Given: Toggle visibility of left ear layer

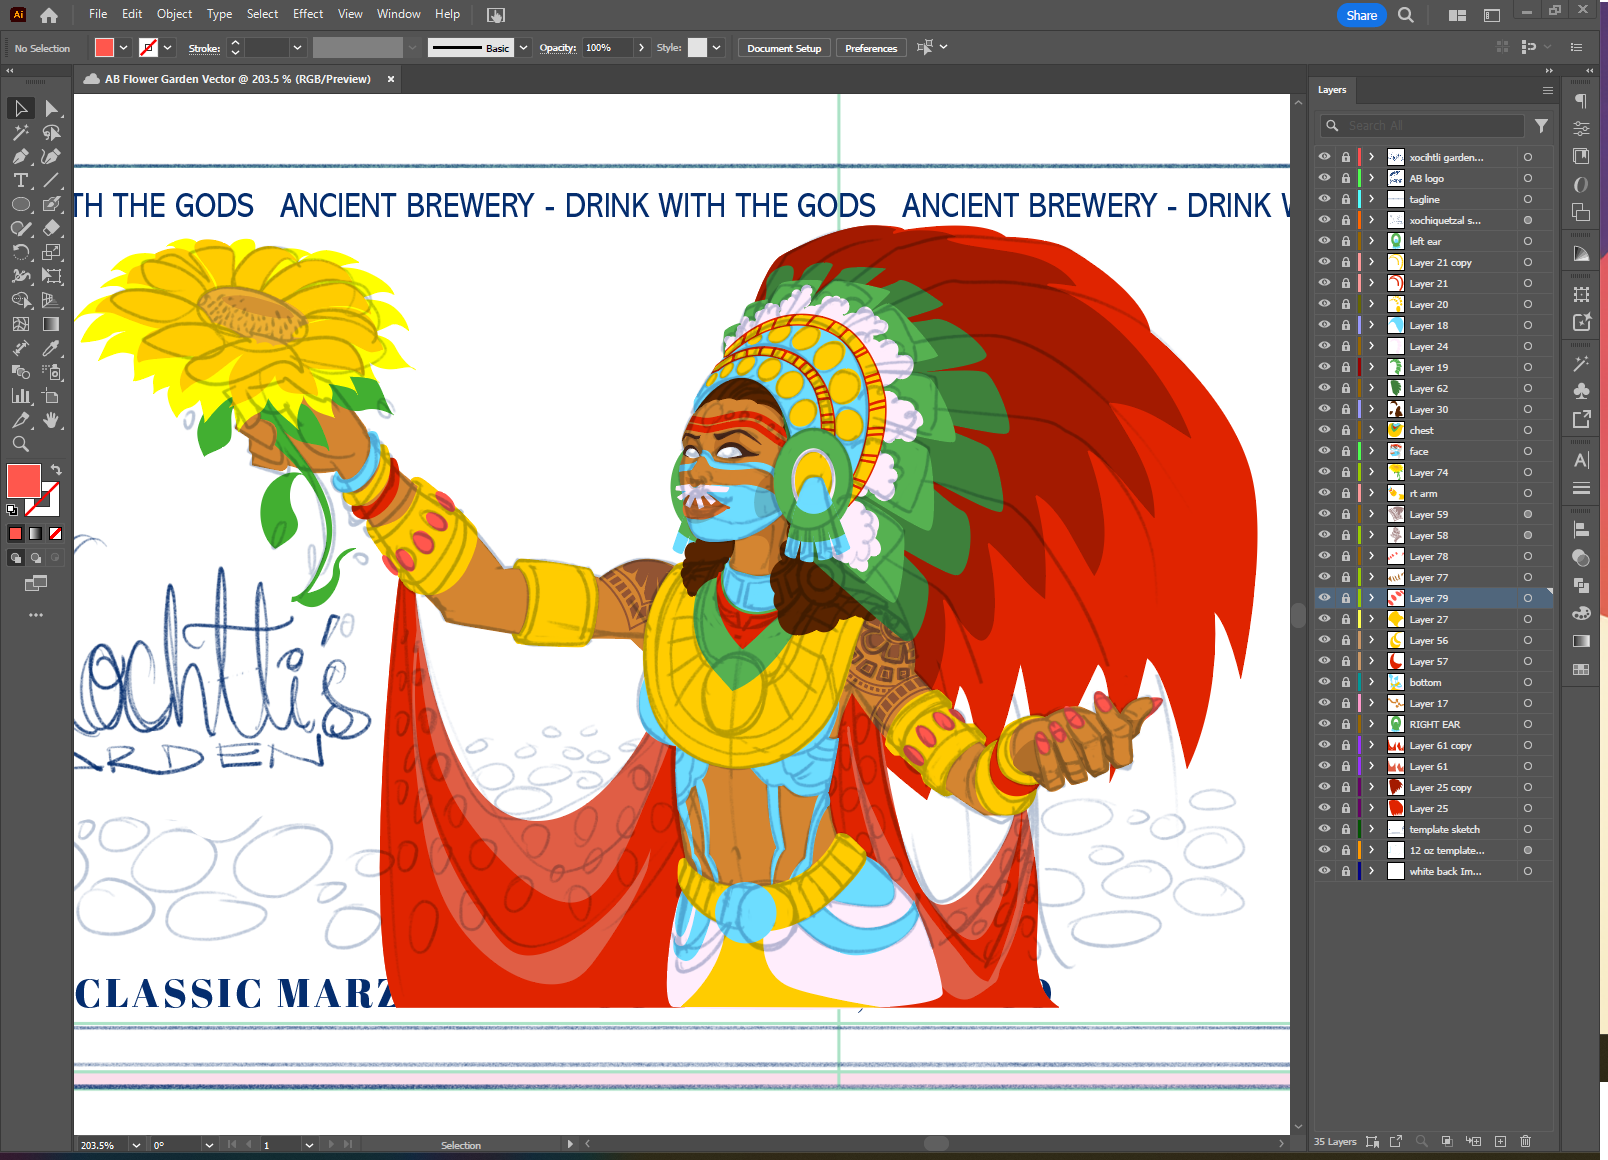Looking at the screenshot, I should coord(1324,241).
